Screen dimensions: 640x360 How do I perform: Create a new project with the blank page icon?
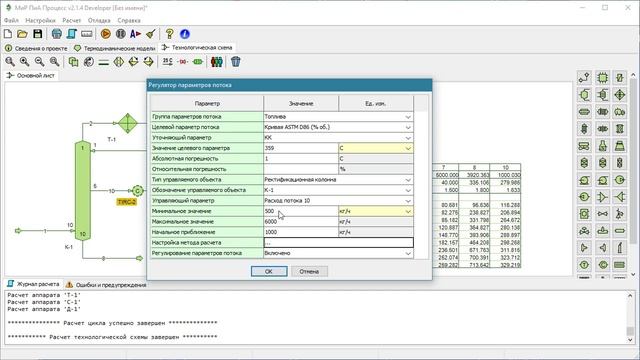click(x=8, y=34)
